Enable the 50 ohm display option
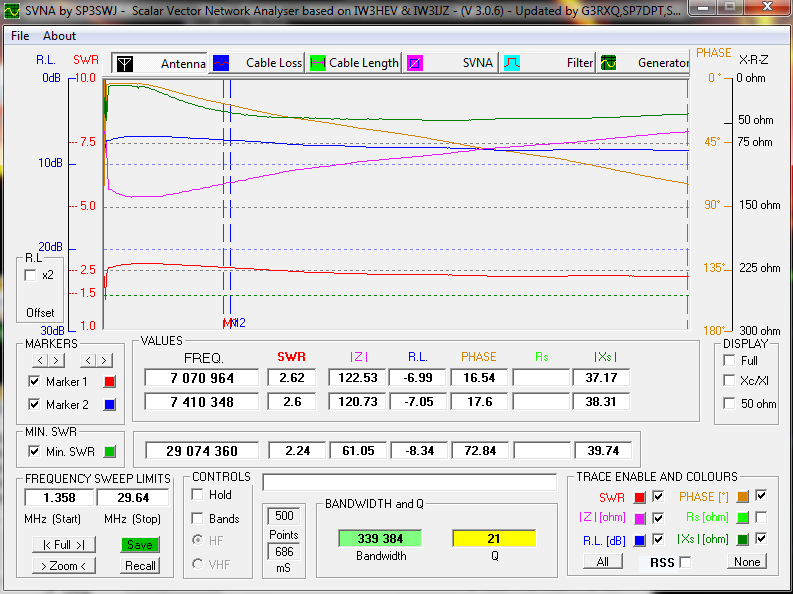The height and width of the screenshot is (594, 793). [x=729, y=404]
